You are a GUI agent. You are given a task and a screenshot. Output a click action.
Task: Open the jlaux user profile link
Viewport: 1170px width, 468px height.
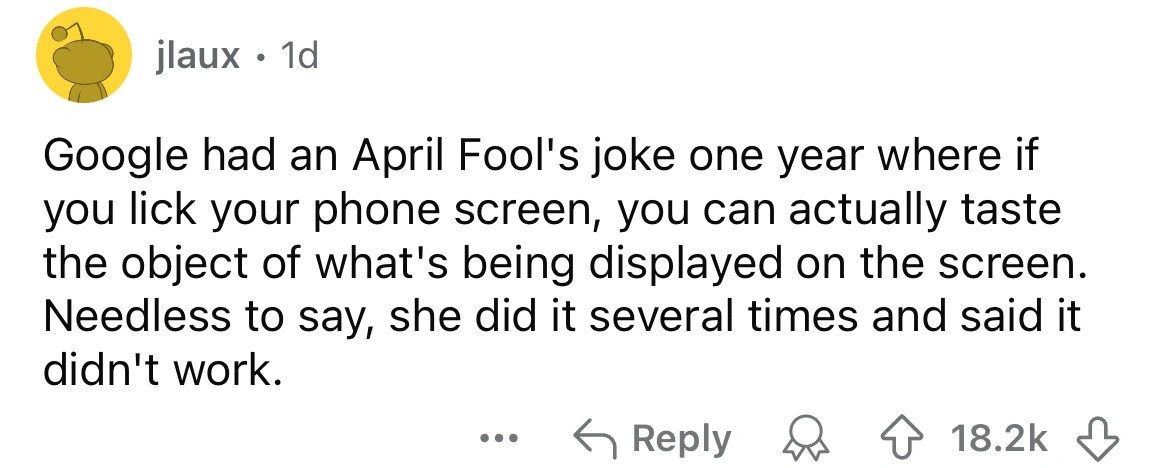198,56
